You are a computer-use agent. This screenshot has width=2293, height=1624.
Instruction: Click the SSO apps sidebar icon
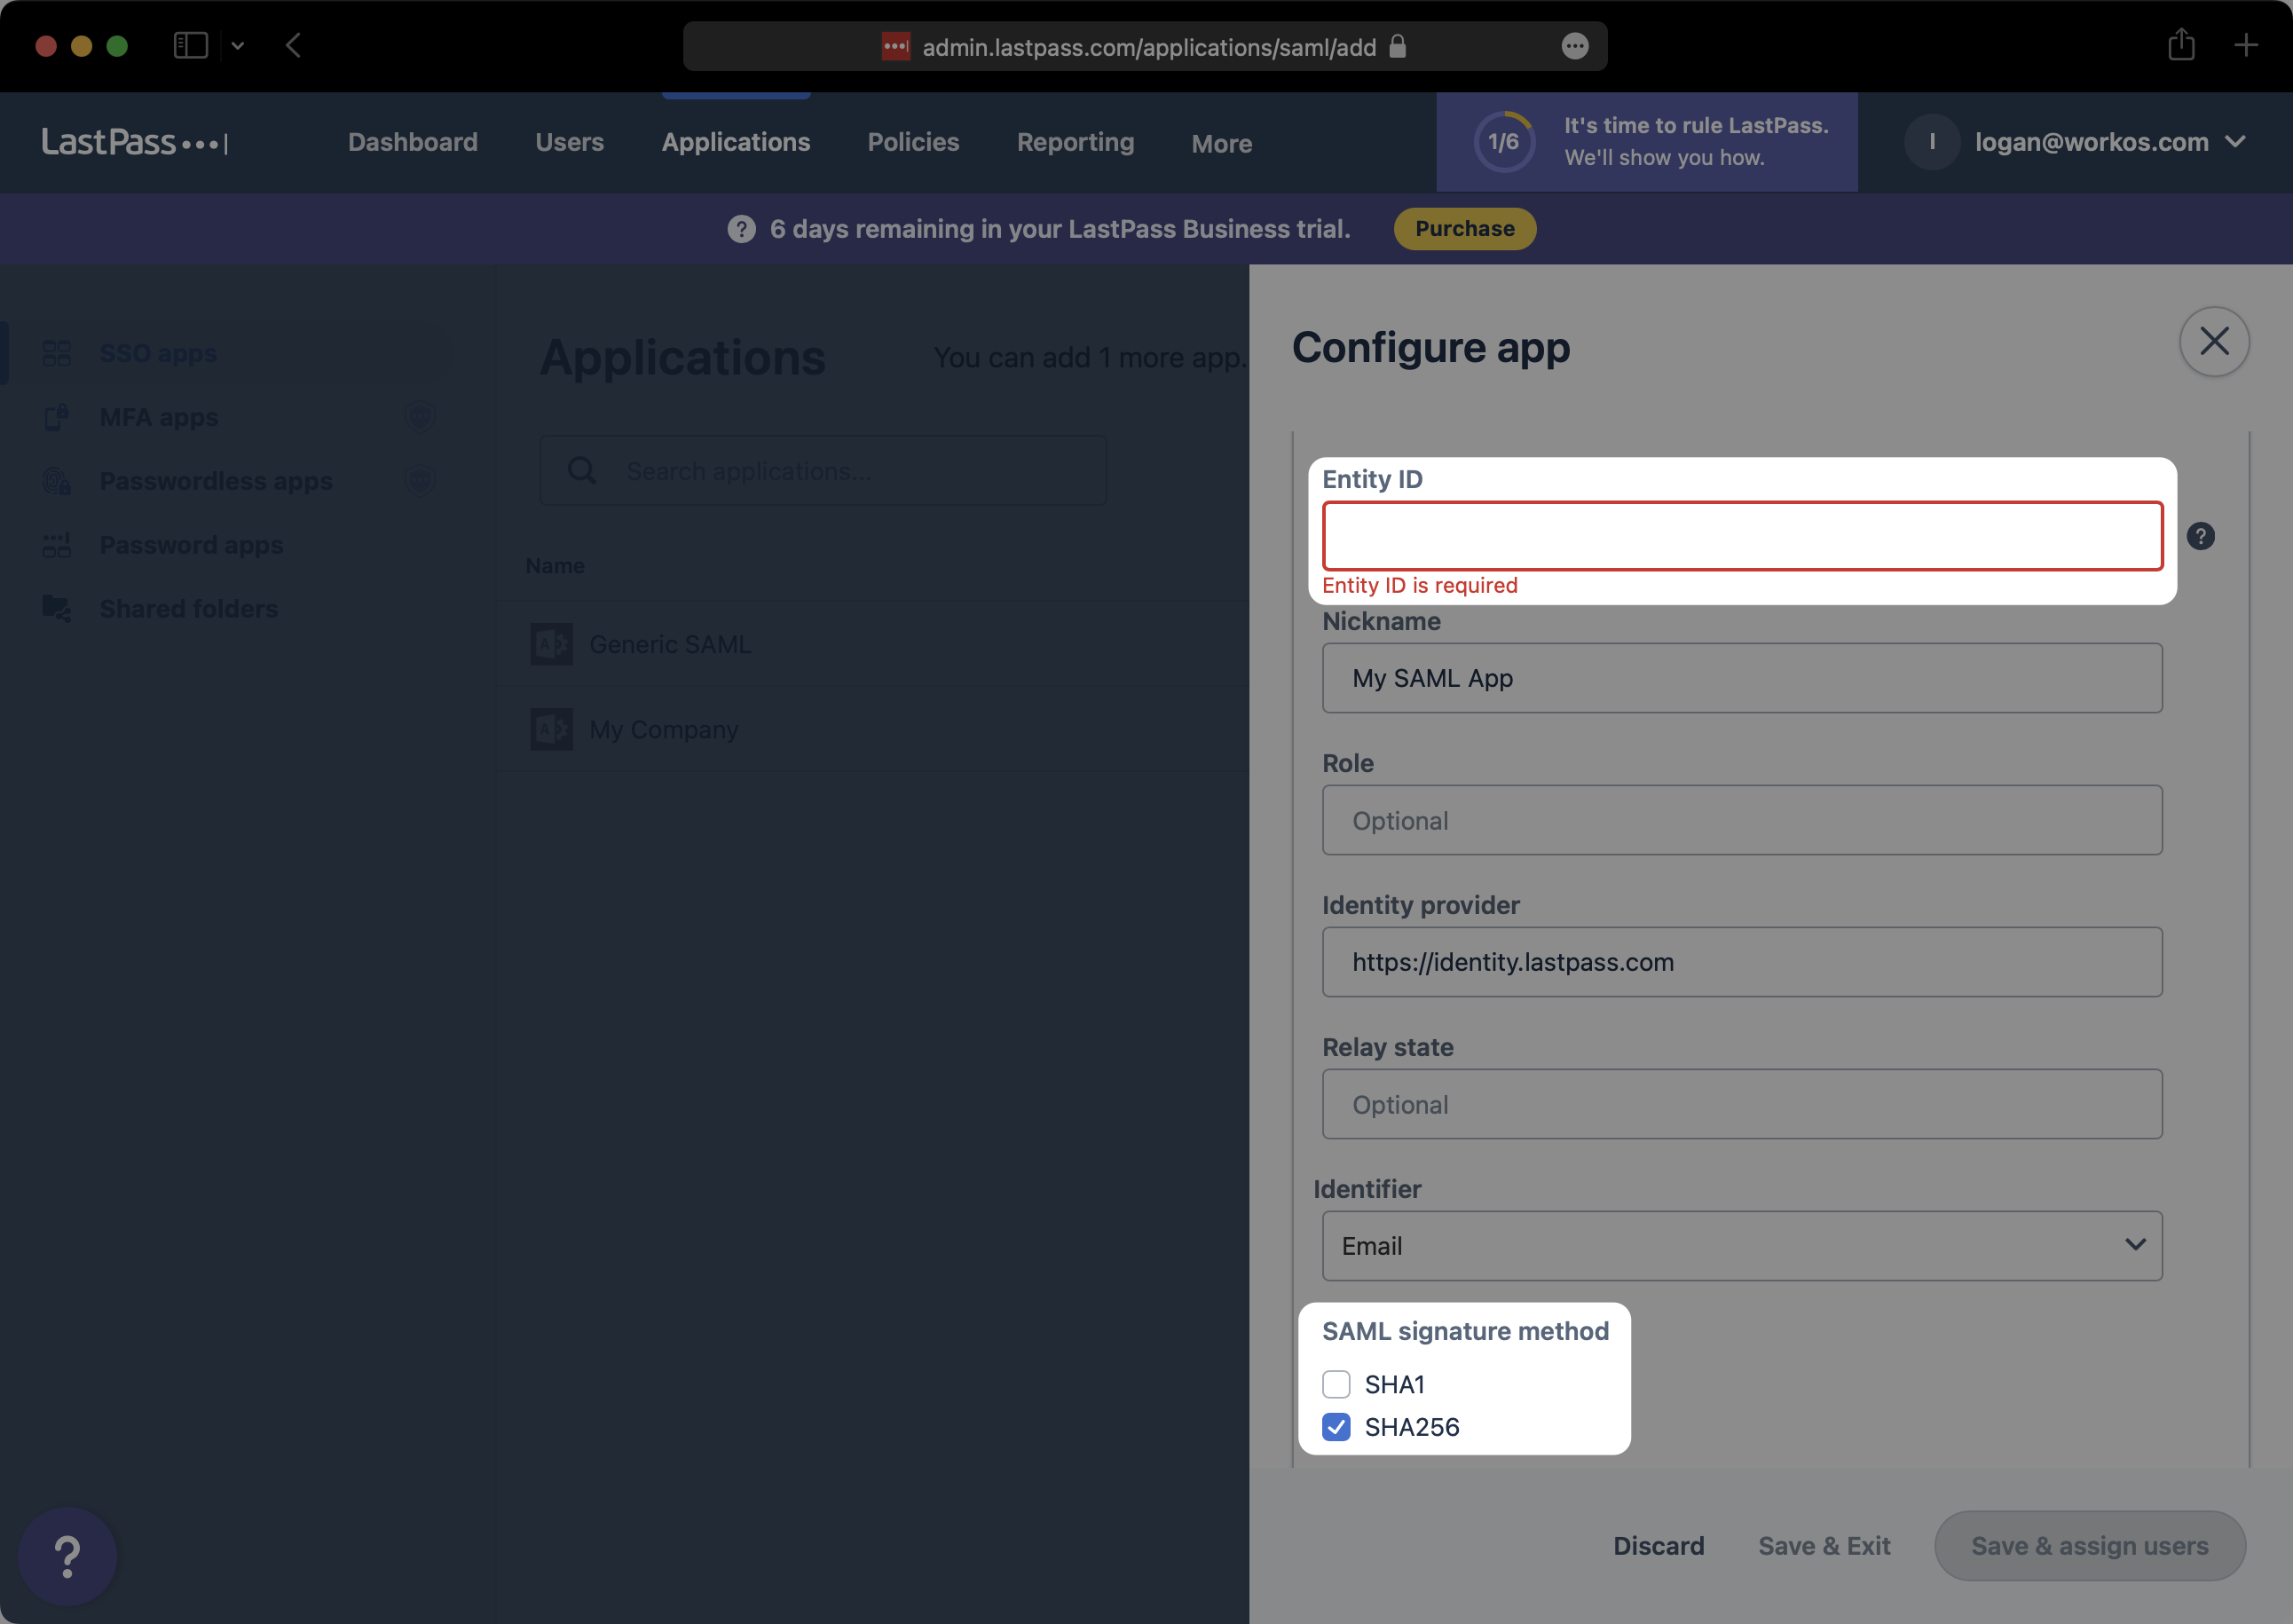click(56, 353)
